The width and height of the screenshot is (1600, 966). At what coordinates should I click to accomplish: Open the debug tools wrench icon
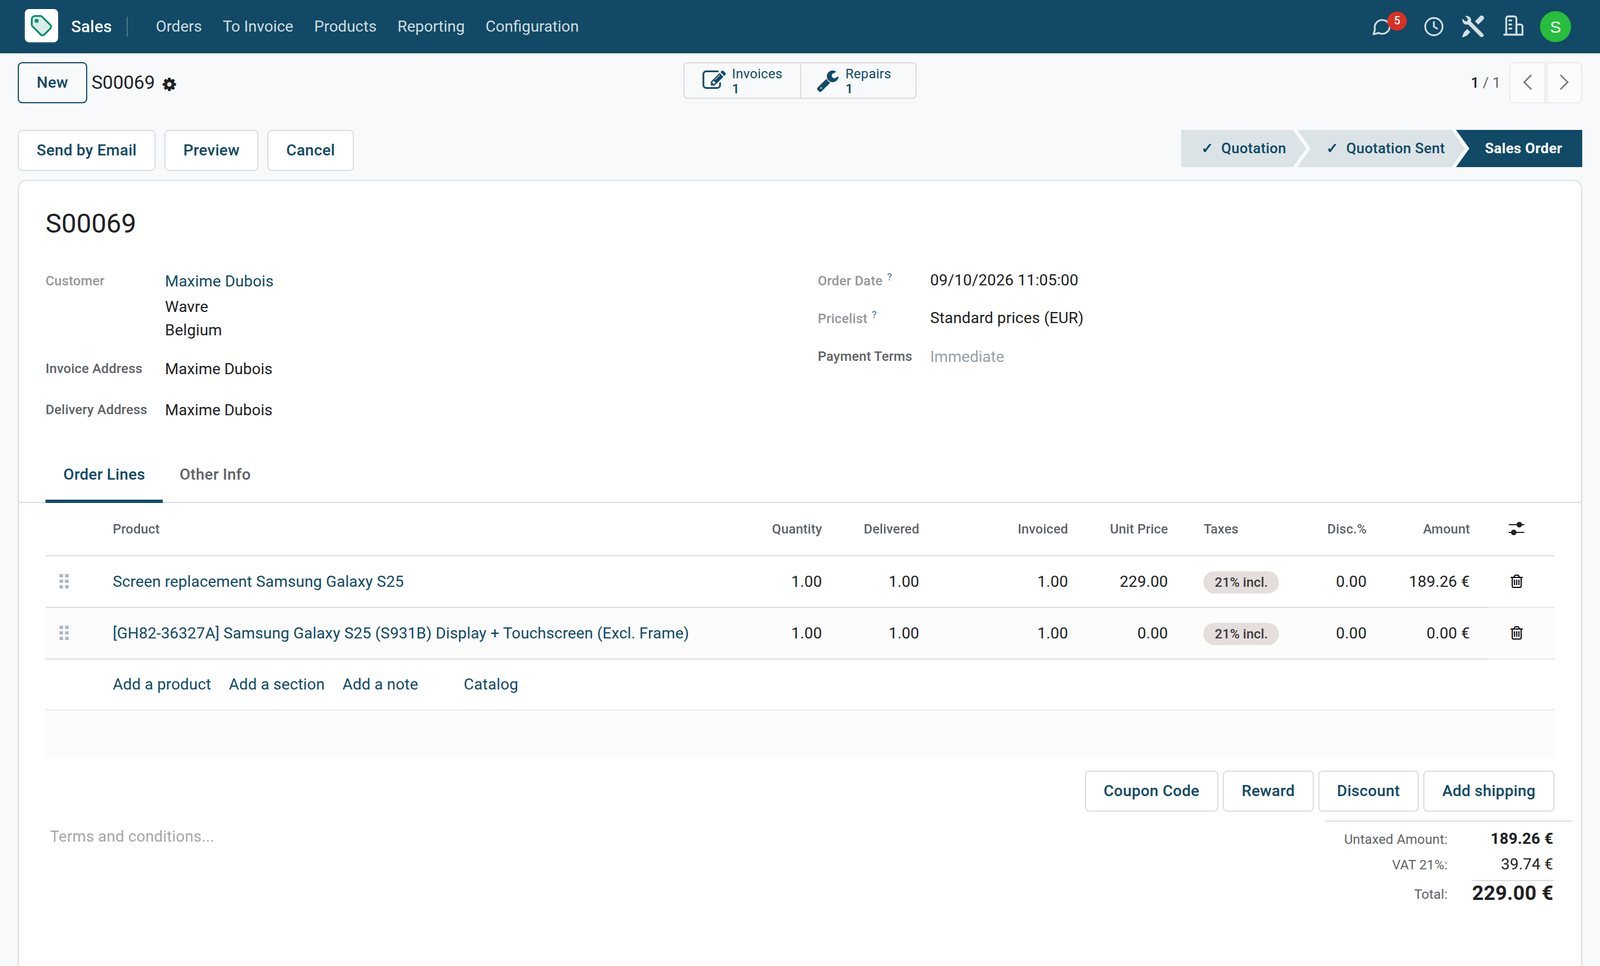(x=1472, y=26)
